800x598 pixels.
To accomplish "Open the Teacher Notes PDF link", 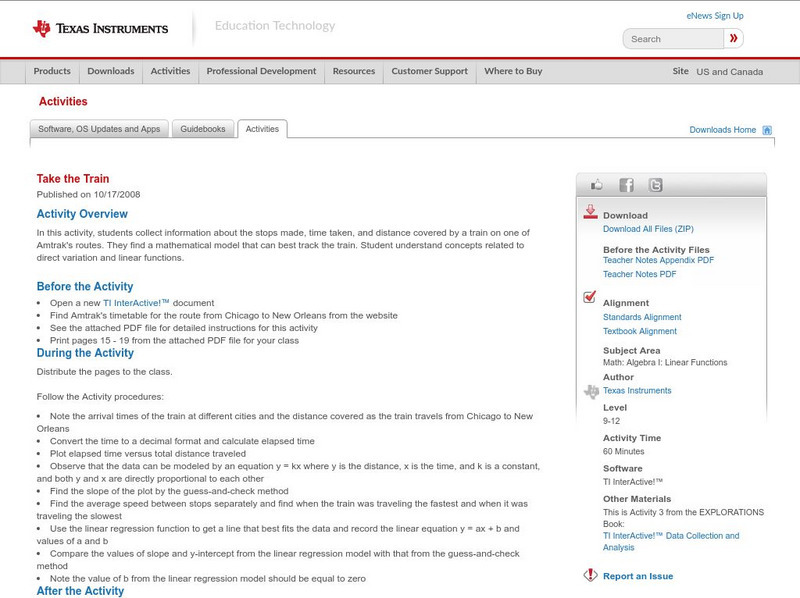I will (x=639, y=275).
